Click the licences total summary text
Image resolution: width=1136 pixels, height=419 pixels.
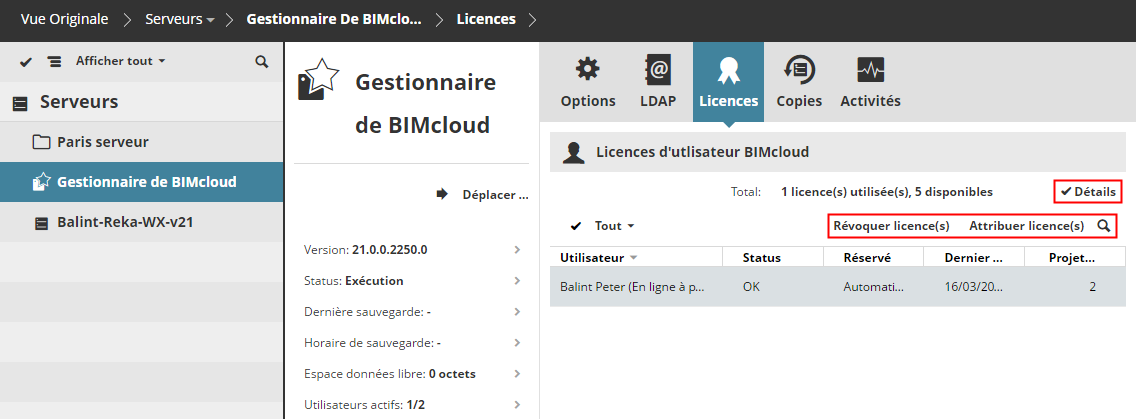[x=887, y=192]
